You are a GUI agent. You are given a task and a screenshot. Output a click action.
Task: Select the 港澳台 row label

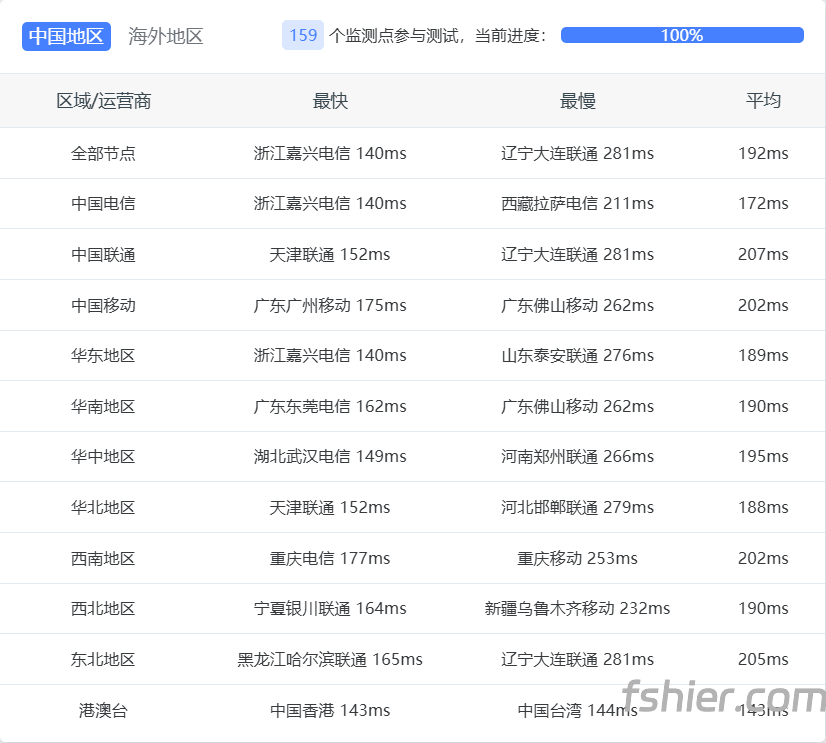(103, 710)
